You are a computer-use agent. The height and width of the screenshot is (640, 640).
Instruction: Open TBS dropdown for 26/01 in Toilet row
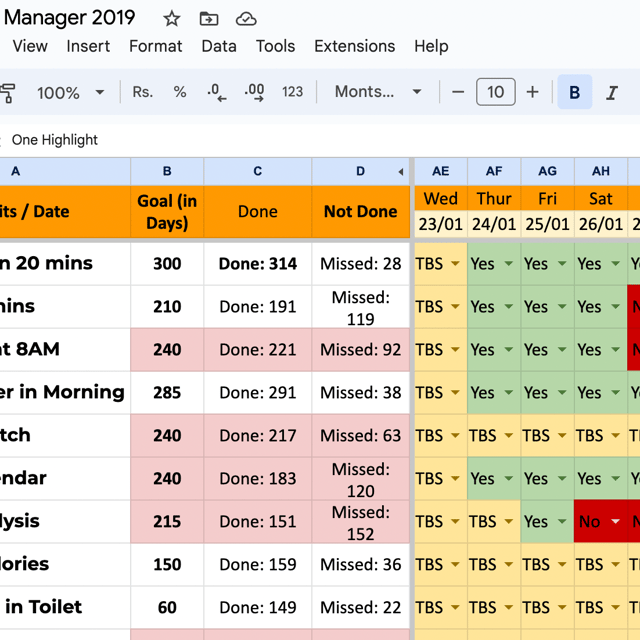(616, 607)
